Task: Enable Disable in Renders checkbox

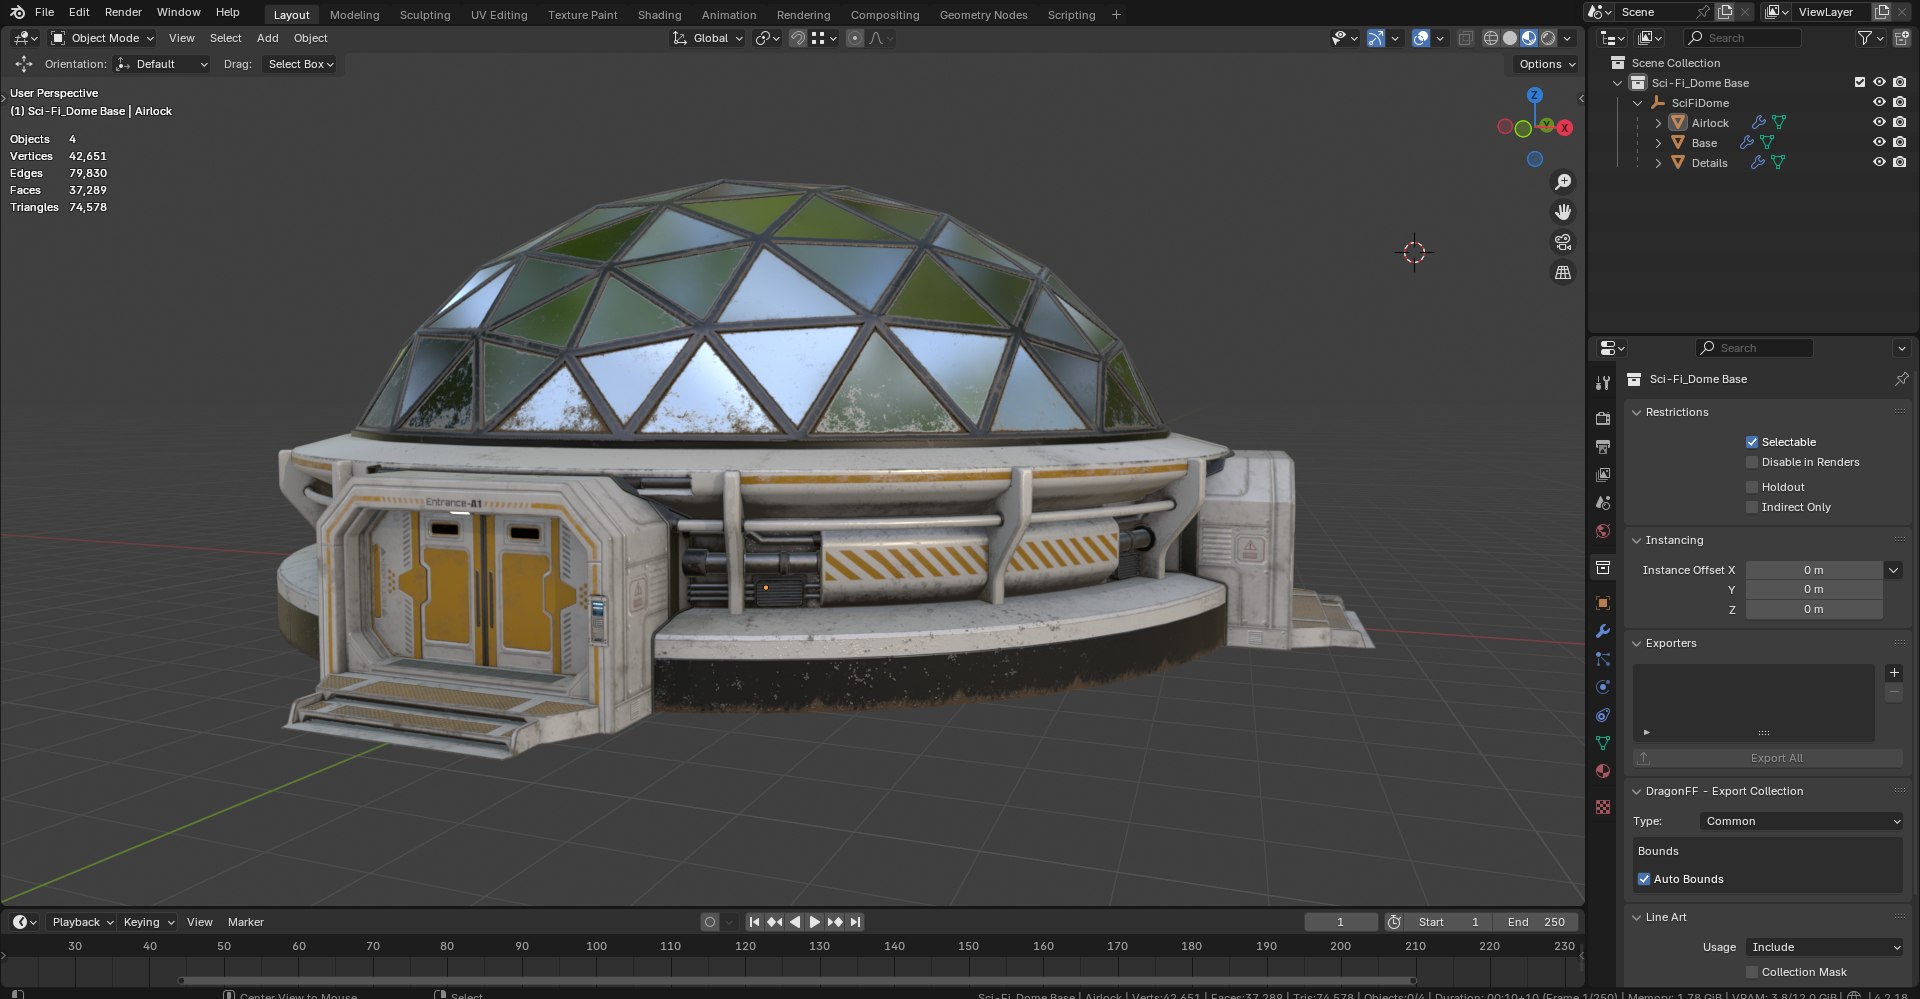Action: (x=1752, y=462)
